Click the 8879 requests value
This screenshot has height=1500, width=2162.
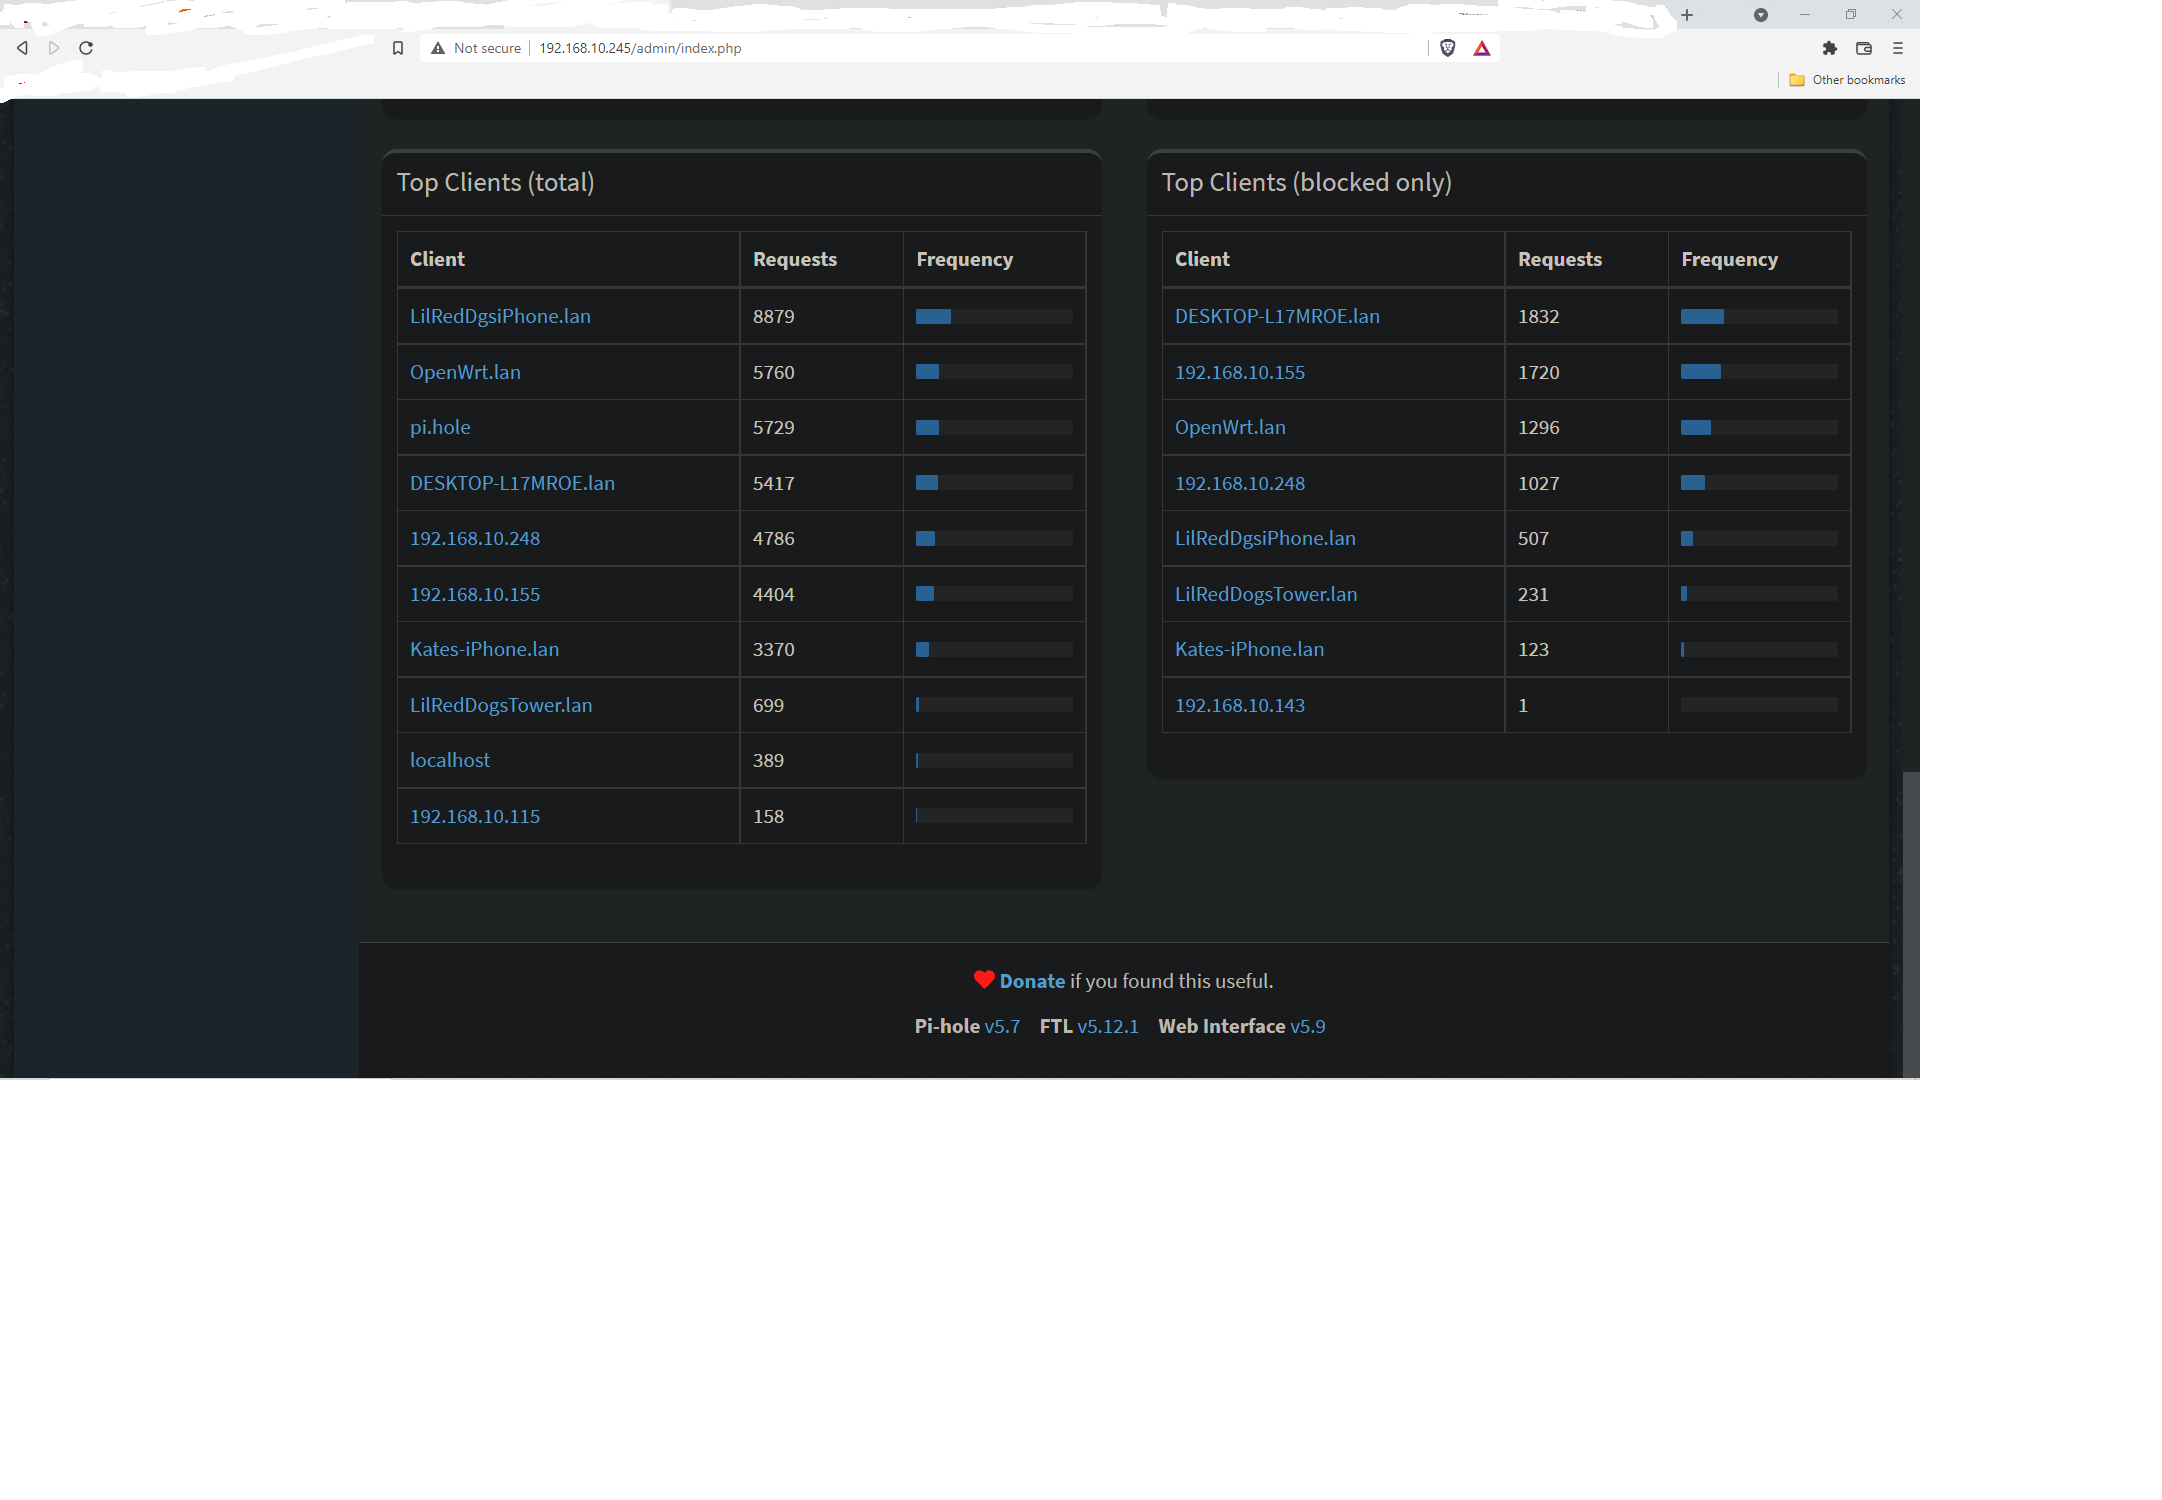tap(774, 316)
